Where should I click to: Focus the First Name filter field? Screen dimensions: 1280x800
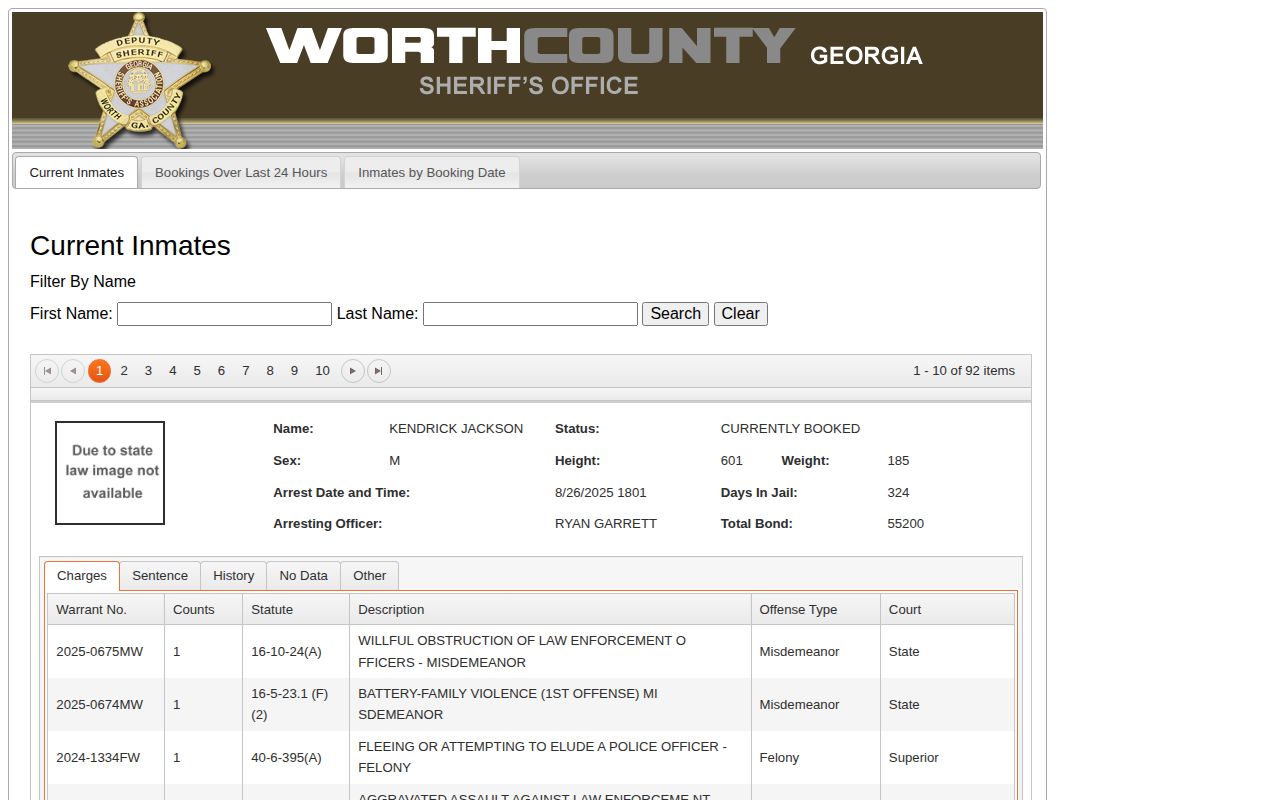pyautogui.click(x=224, y=314)
